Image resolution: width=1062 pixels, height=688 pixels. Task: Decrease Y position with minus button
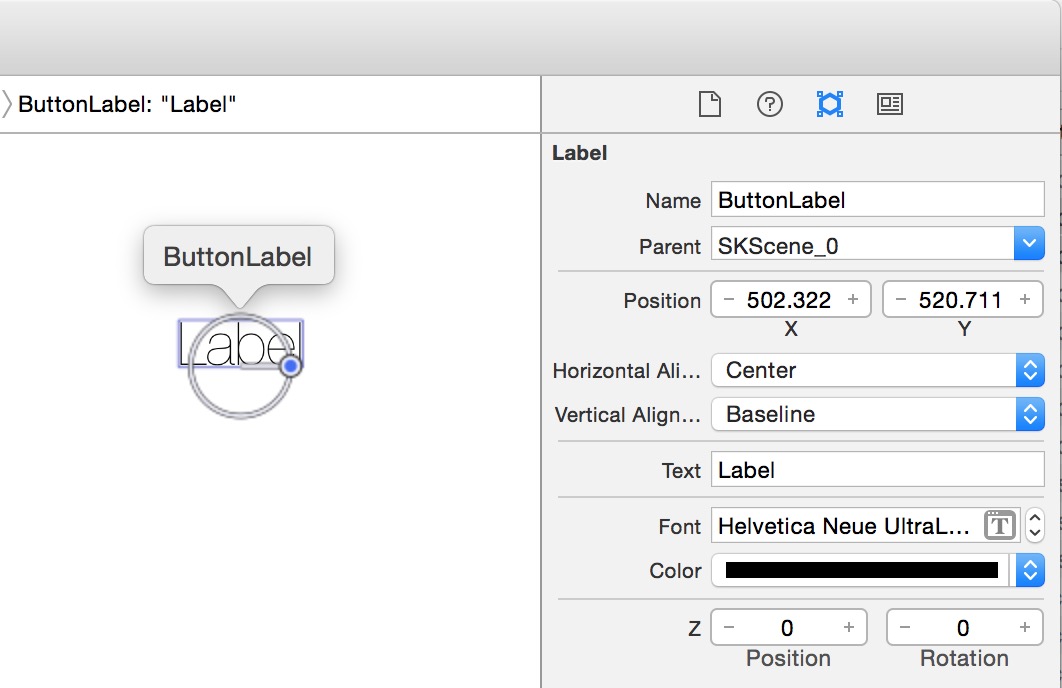coord(900,300)
